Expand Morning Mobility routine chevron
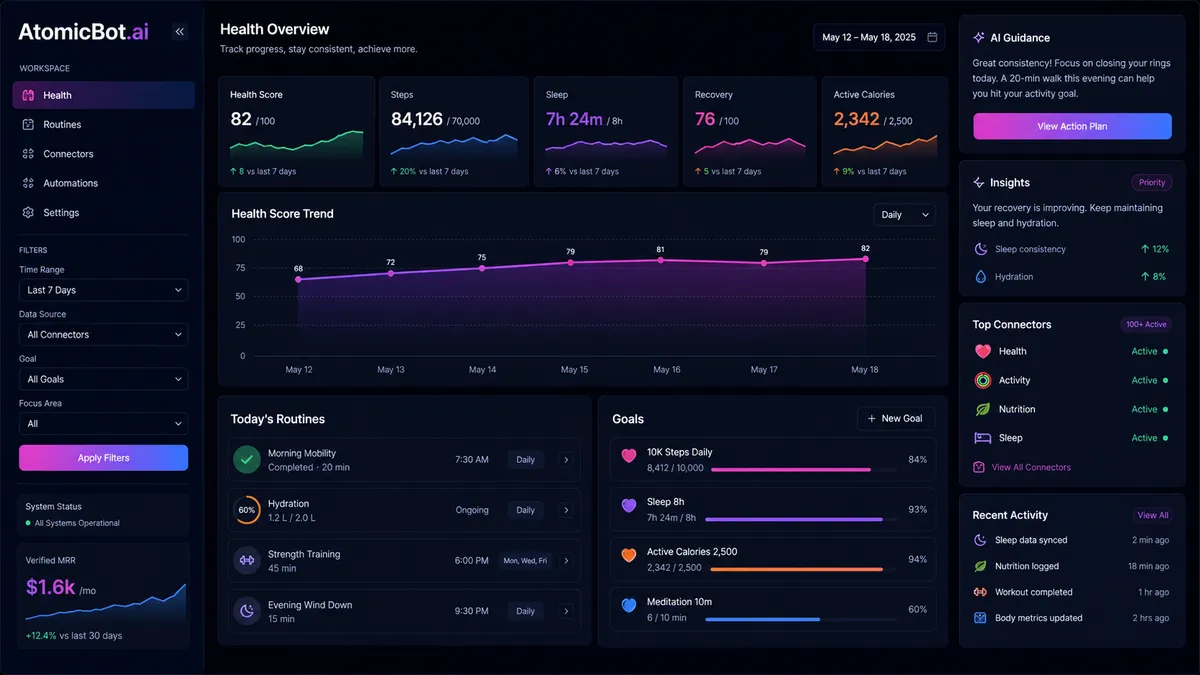 pyautogui.click(x=566, y=460)
